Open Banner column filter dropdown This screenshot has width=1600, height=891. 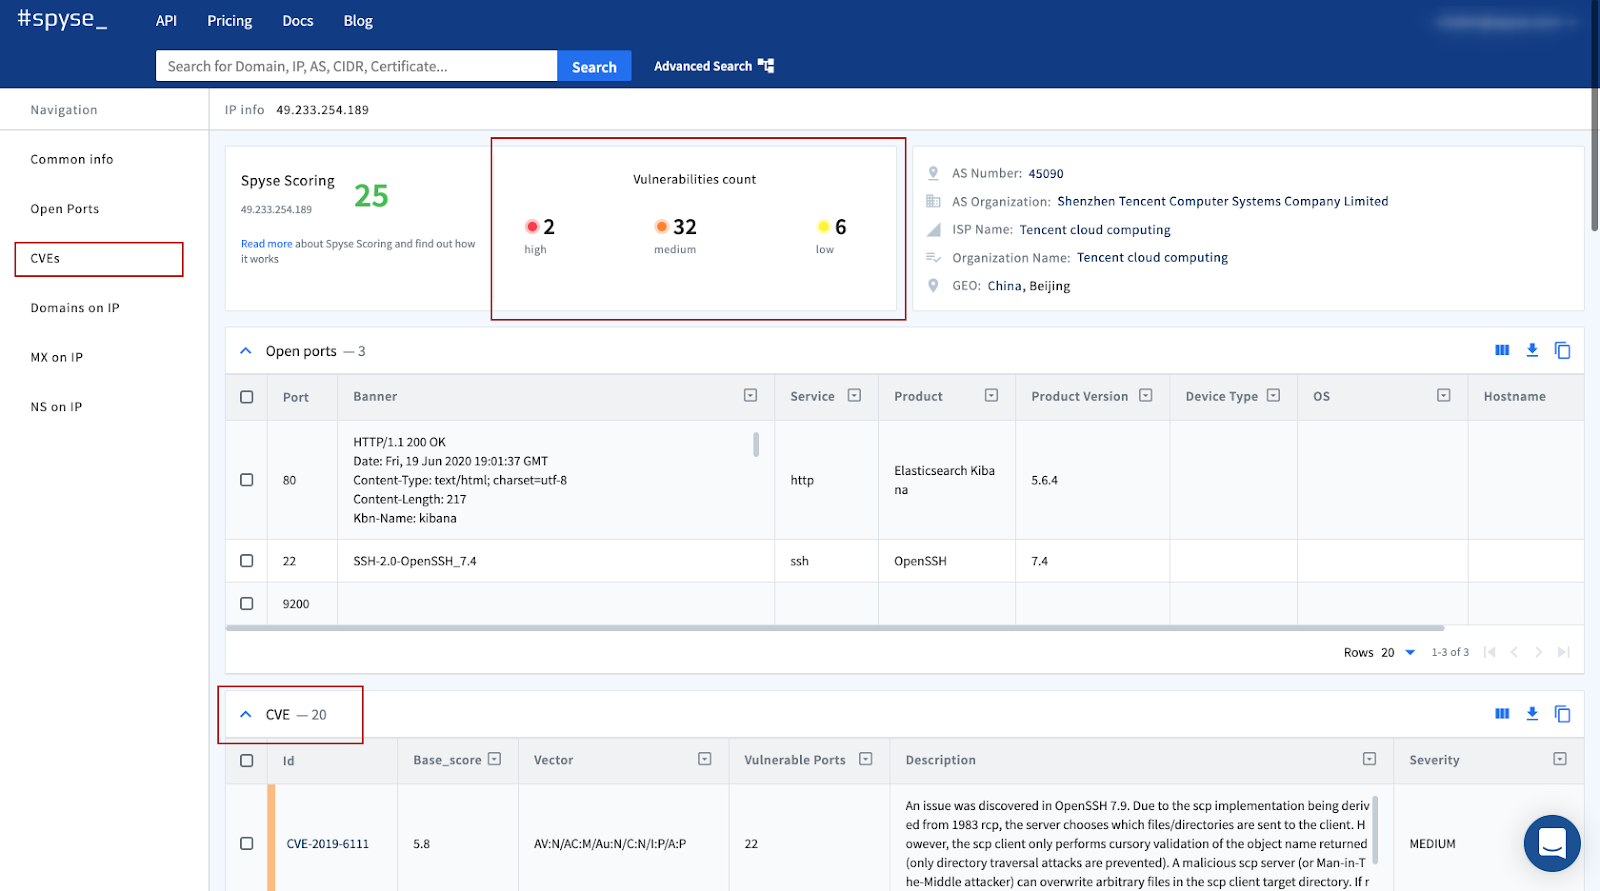[751, 396]
